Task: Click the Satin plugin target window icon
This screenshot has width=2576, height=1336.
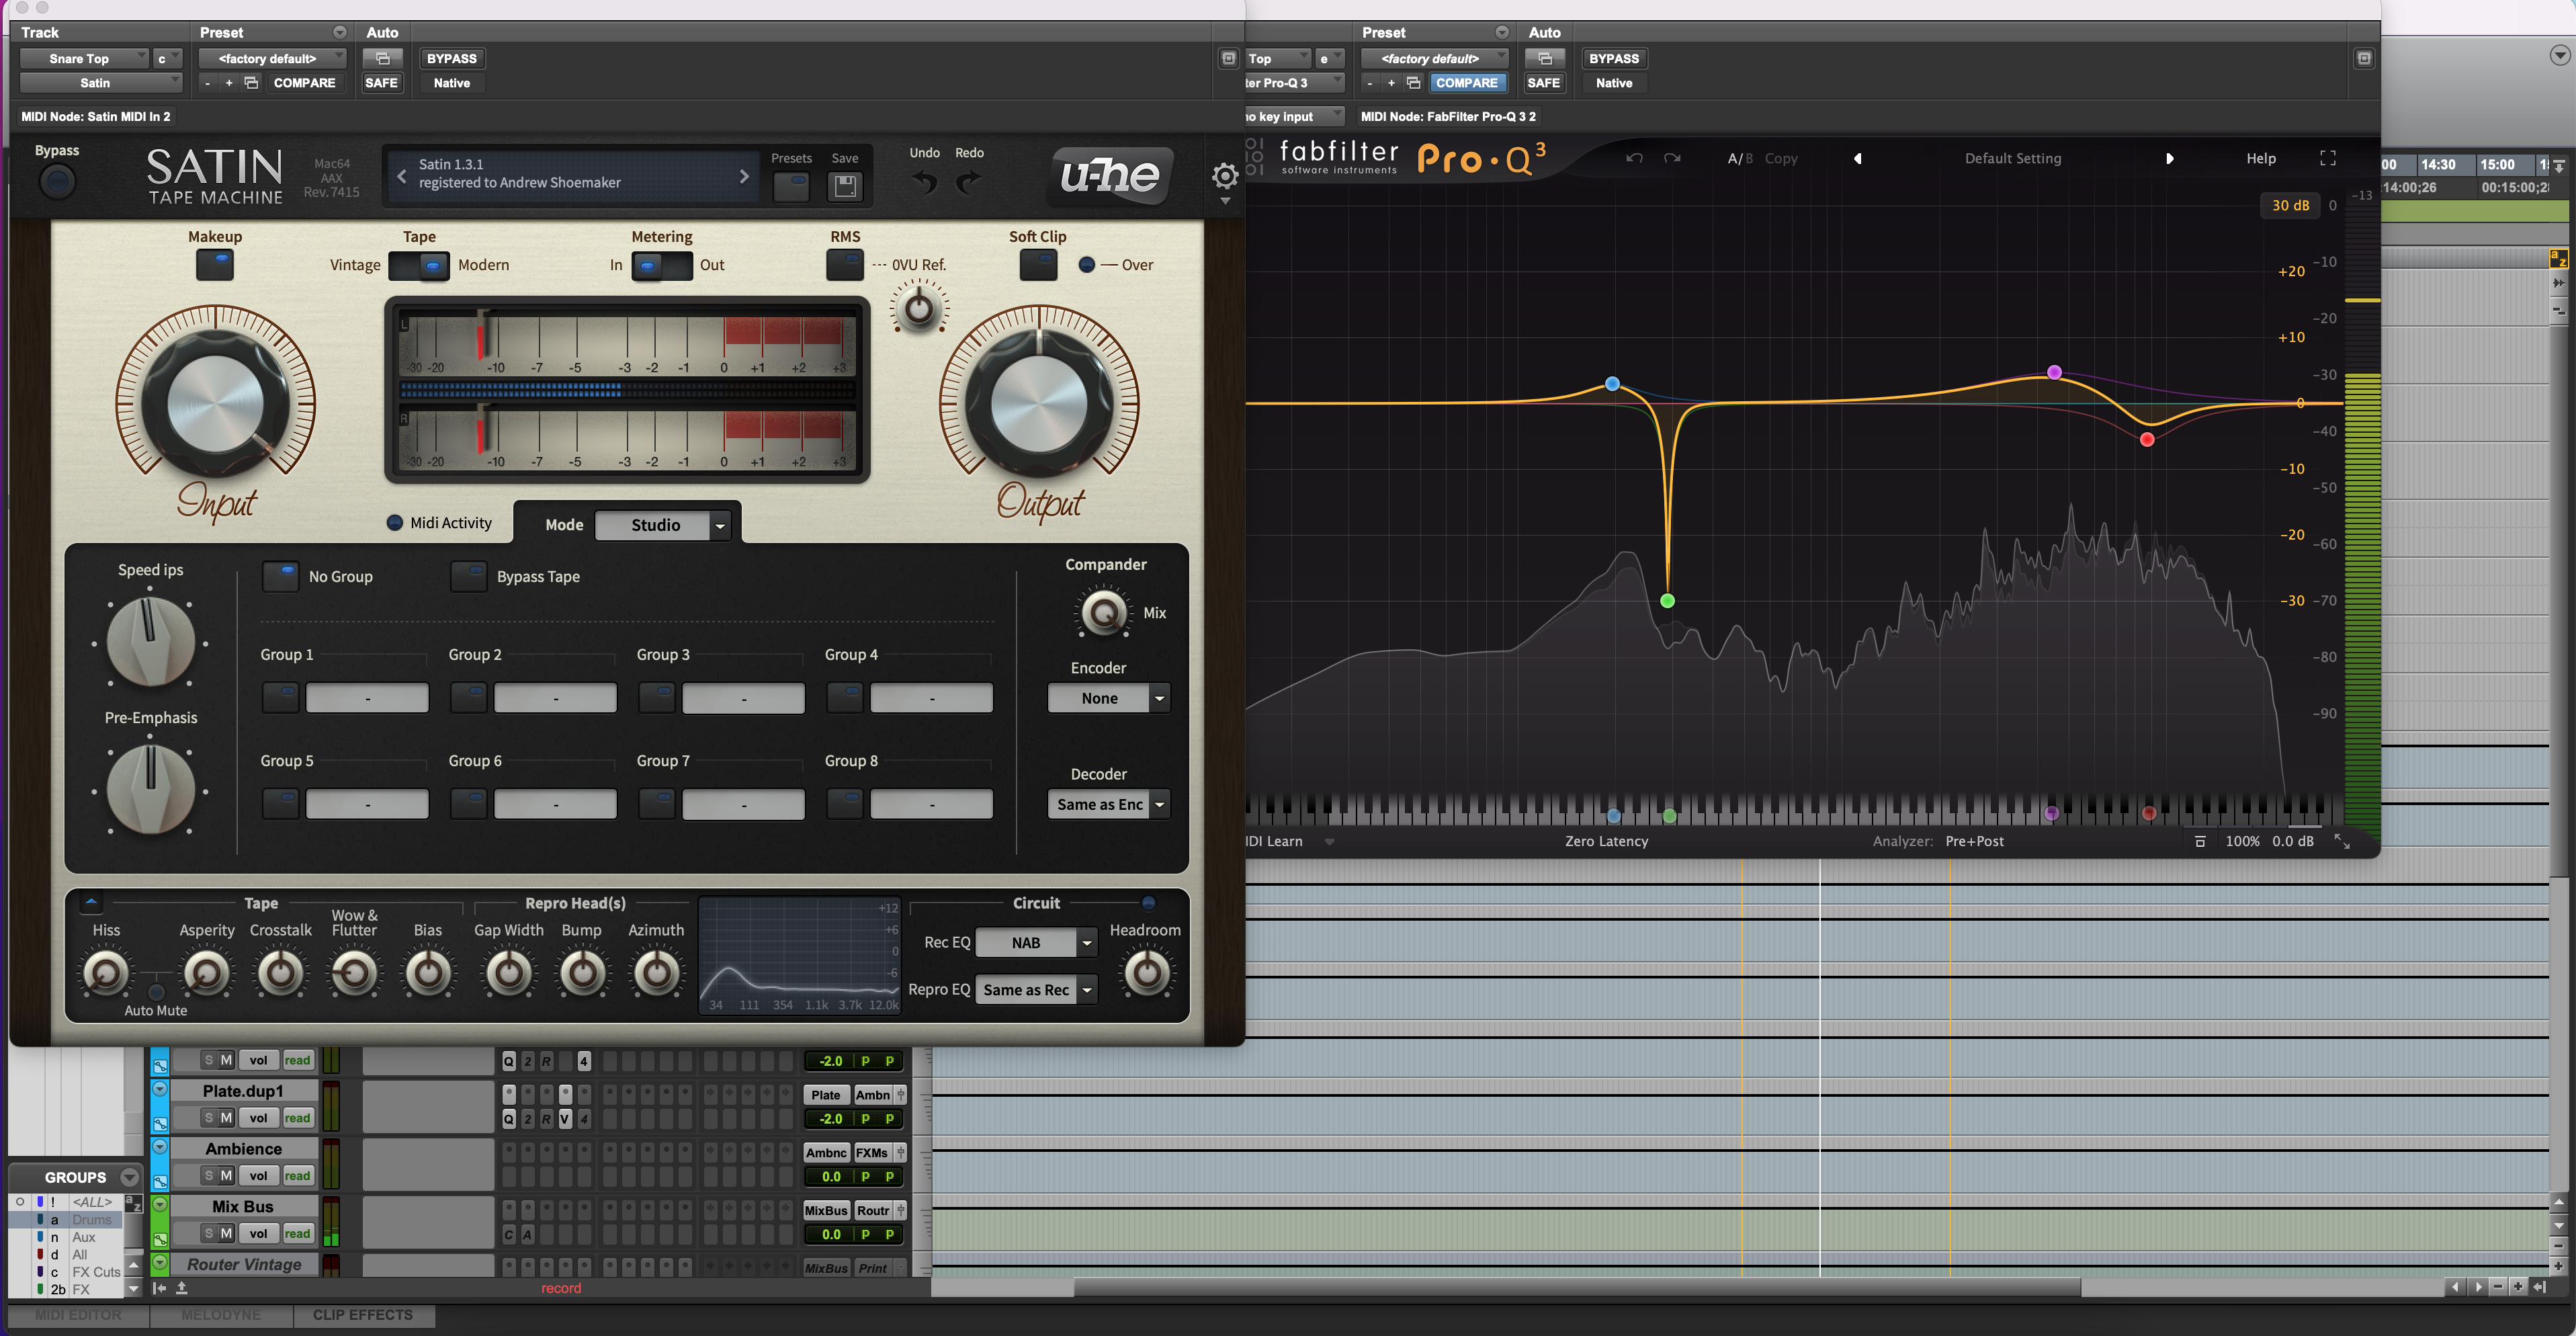Action: point(1229,58)
